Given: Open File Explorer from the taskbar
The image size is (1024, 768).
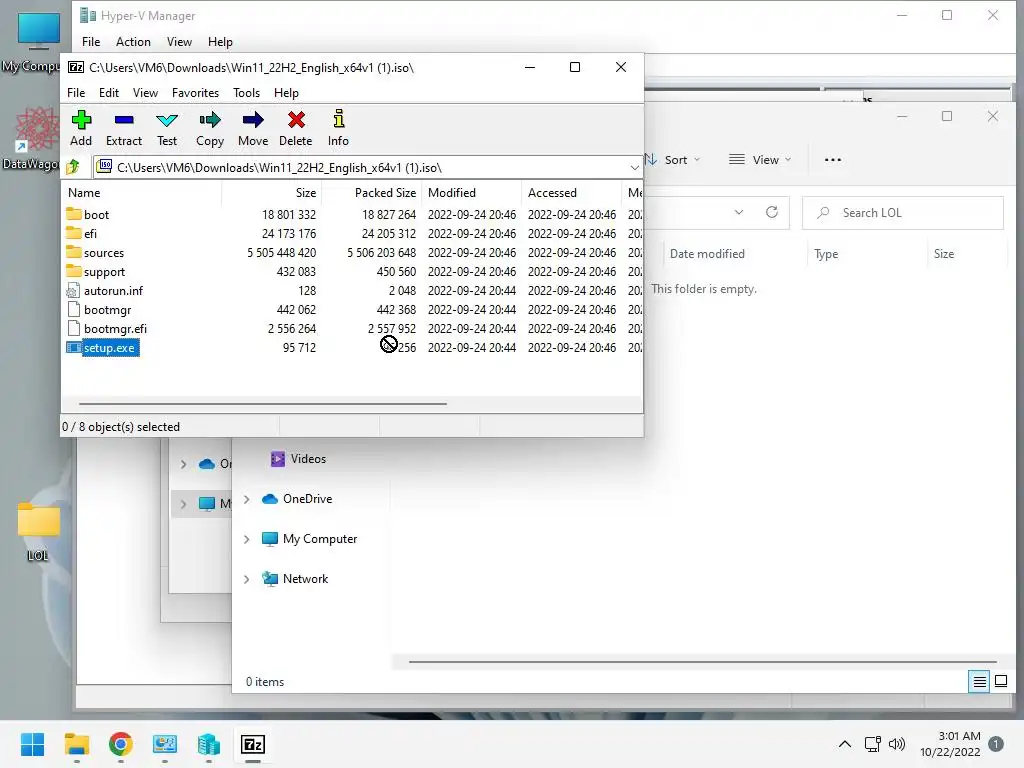Looking at the screenshot, I should (x=76, y=744).
